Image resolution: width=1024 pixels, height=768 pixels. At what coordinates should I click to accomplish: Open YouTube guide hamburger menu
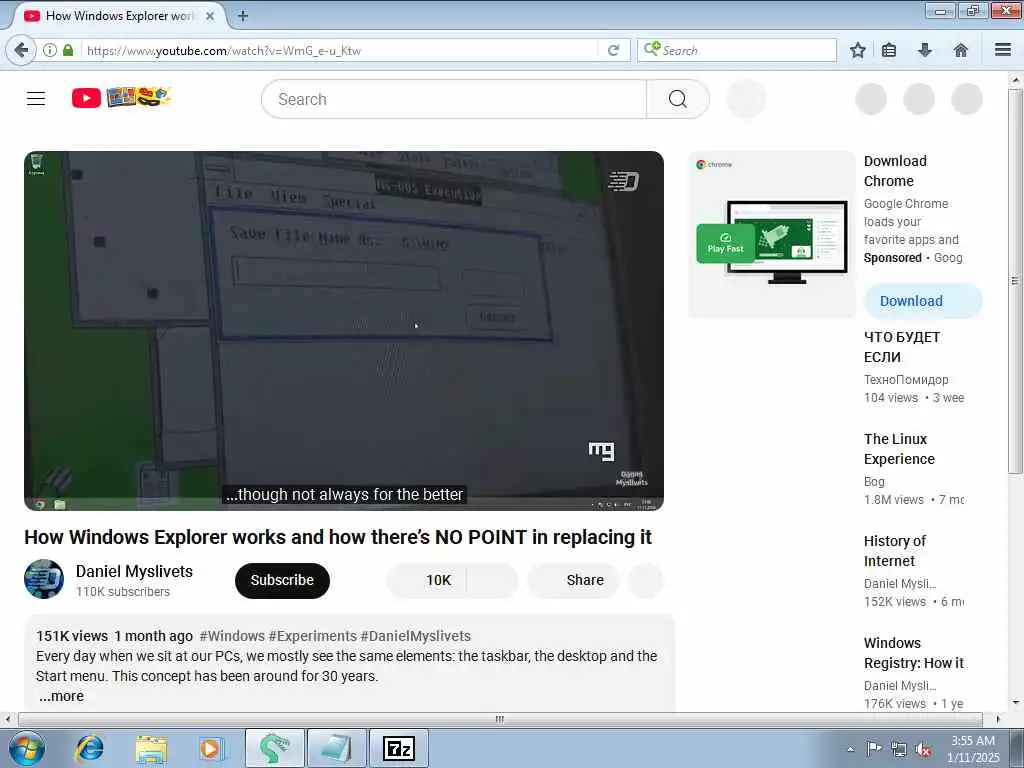click(x=36, y=99)
